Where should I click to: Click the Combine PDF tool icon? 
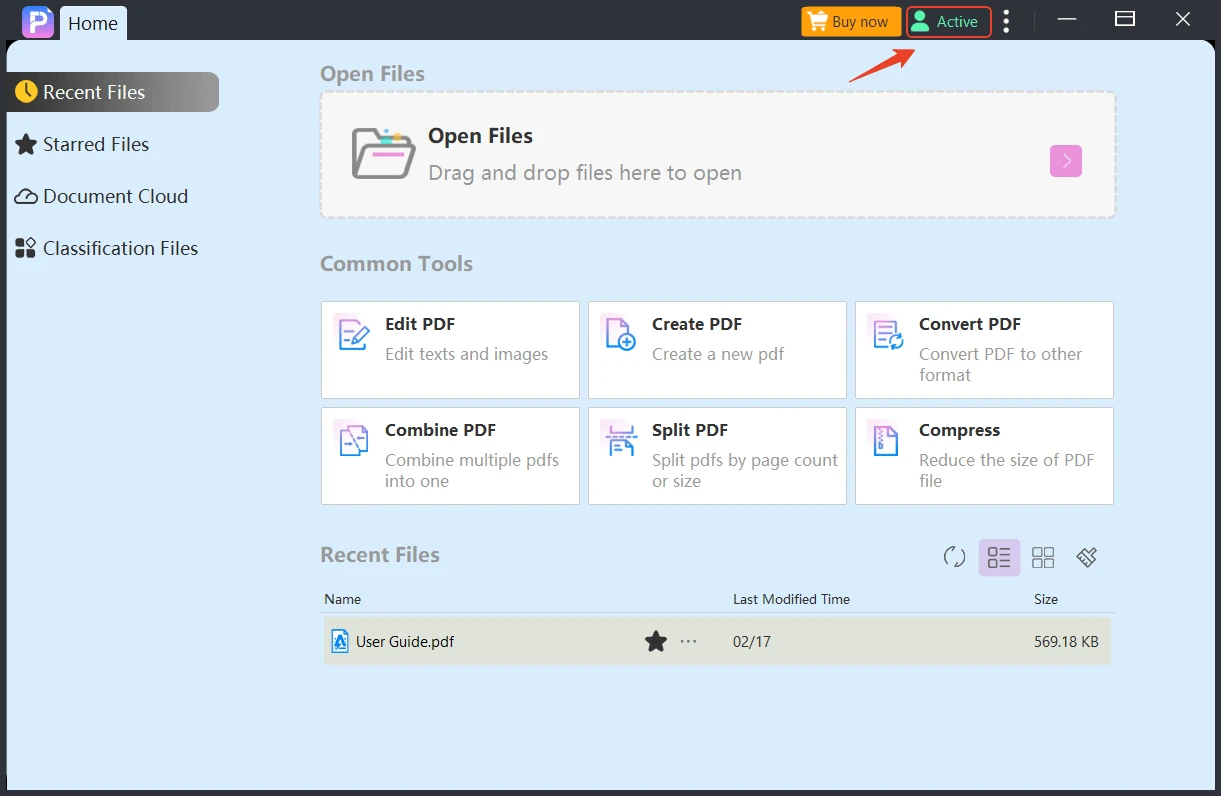coord(353,439)
